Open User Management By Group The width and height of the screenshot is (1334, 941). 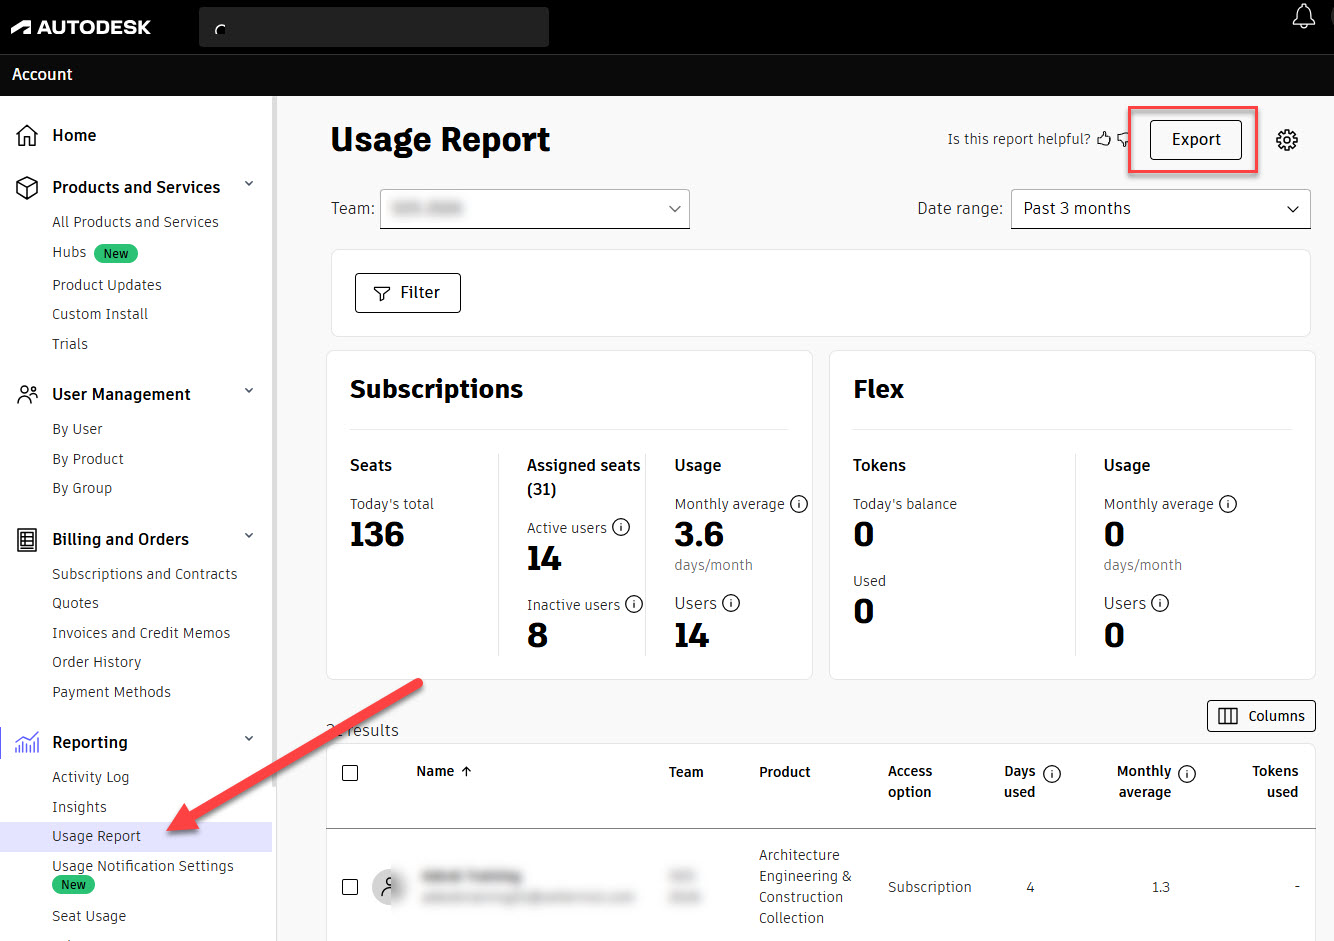82,488
